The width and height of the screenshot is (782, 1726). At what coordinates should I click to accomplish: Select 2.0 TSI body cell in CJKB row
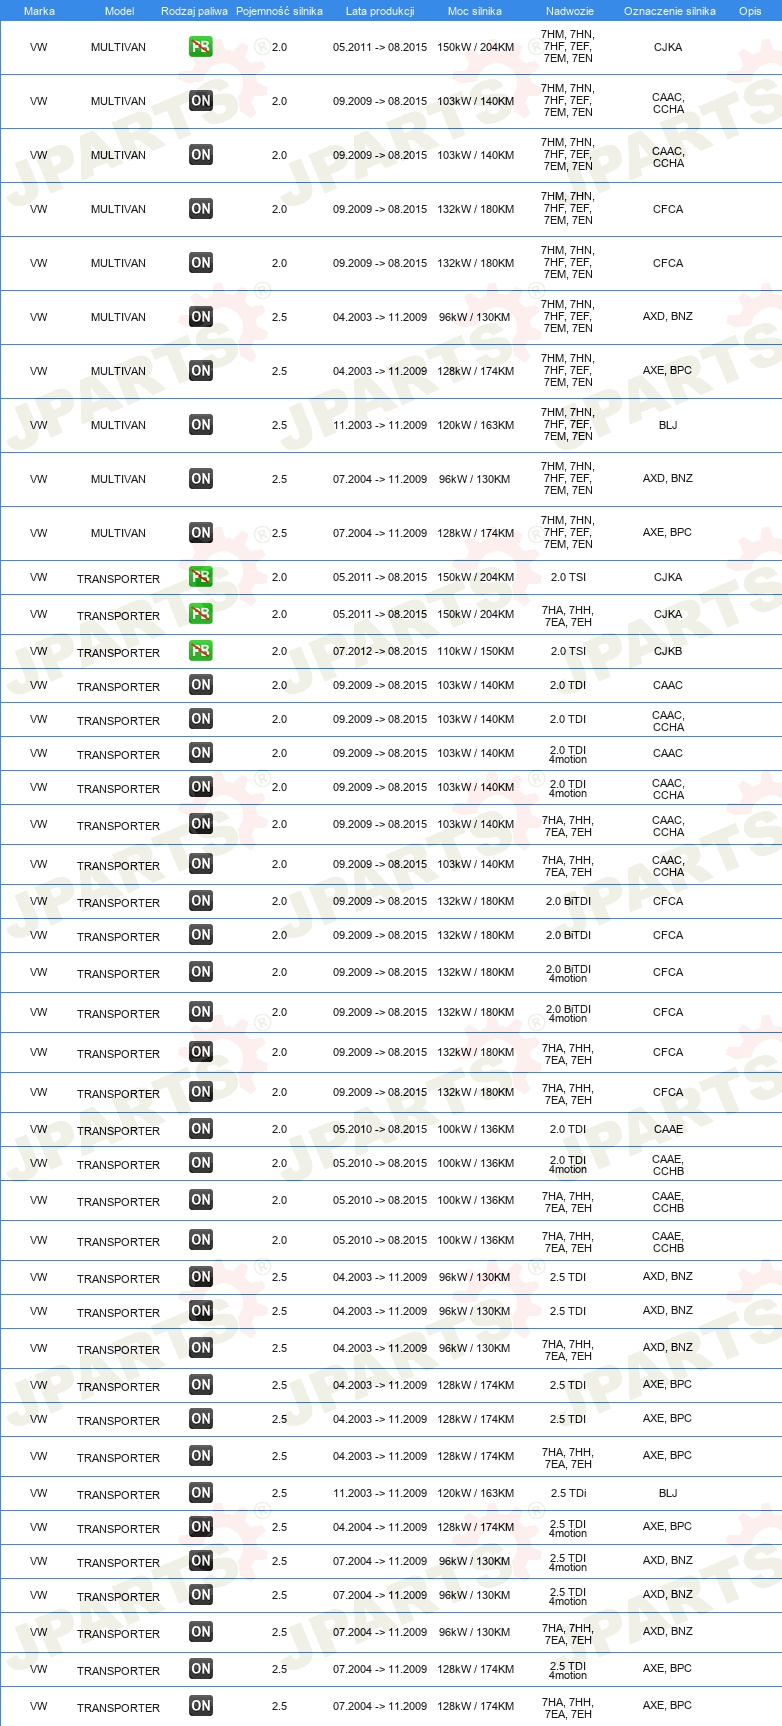(568, 651)
